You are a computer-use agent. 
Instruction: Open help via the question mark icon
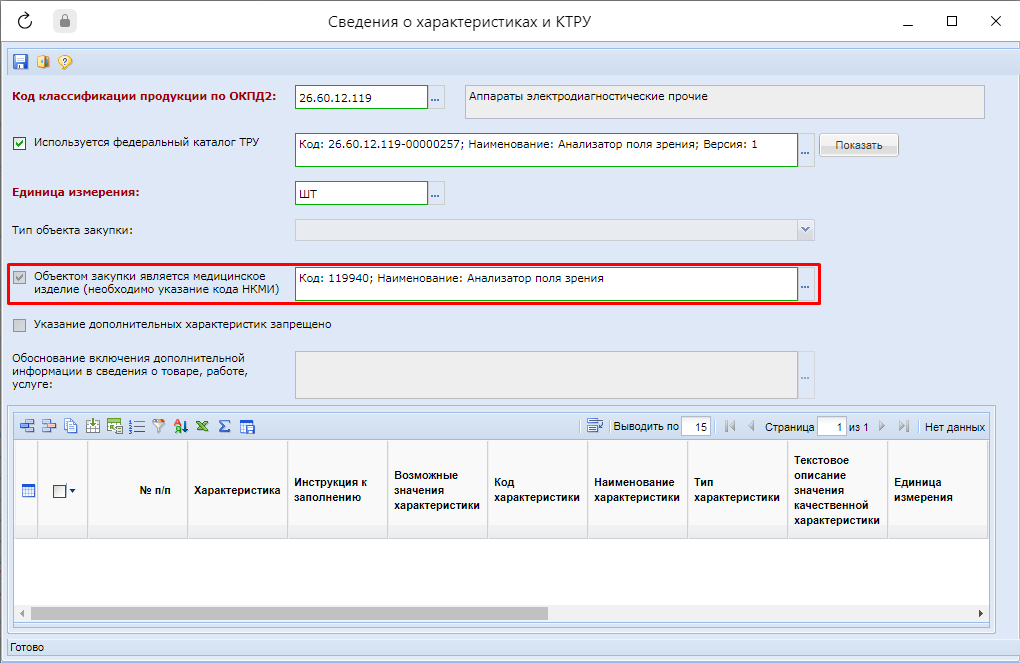point(65,62)
